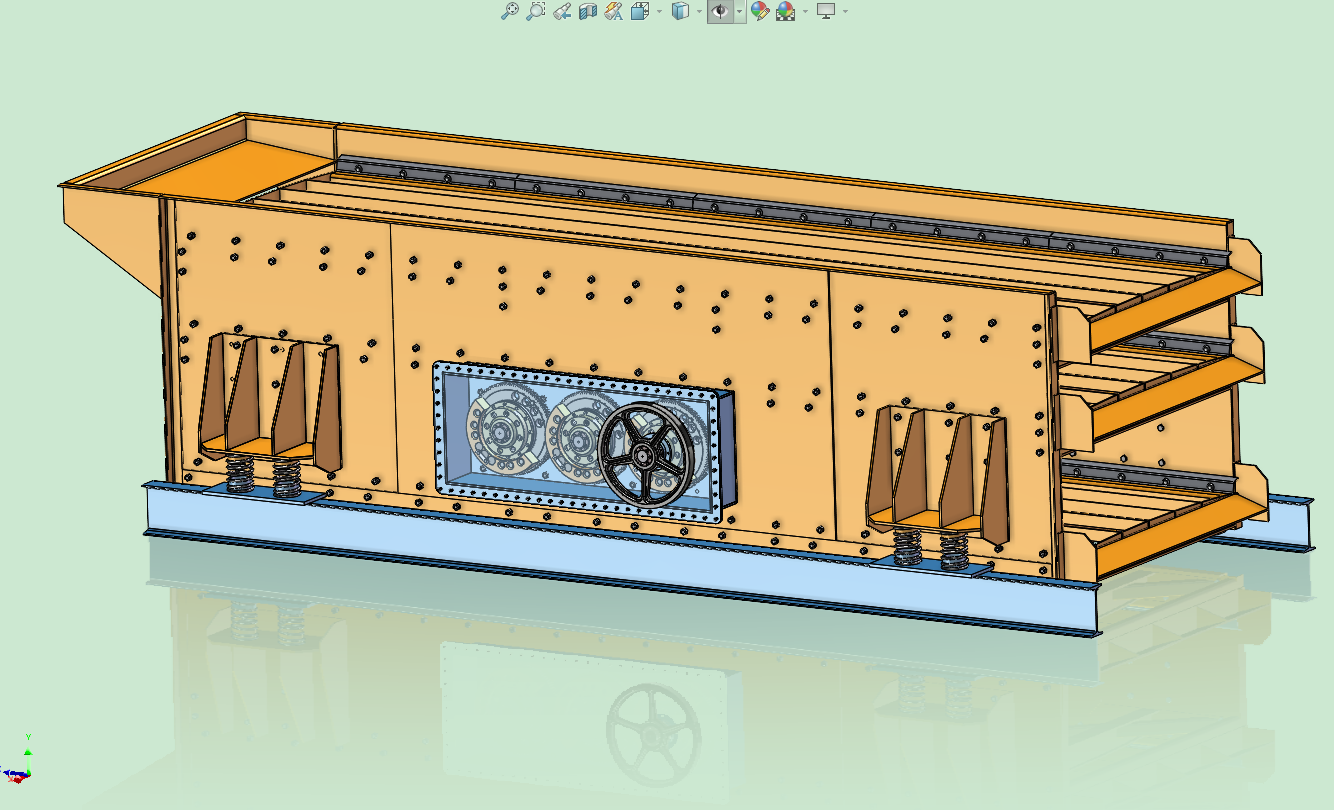This screenshot has width=1334, height=810.
Task: Click the Previous View icon
Action: point(562,11)
